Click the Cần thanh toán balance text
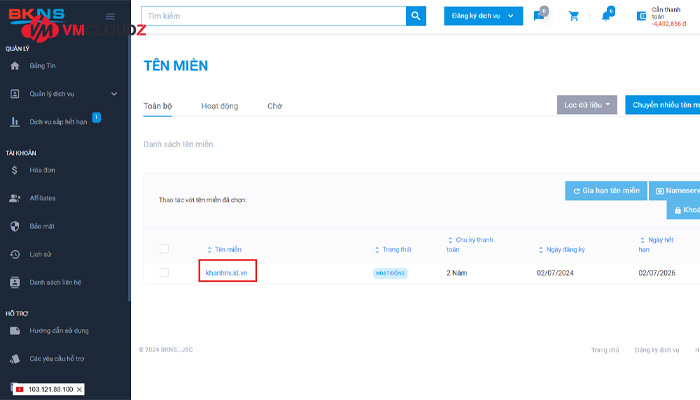 point(668,17)
